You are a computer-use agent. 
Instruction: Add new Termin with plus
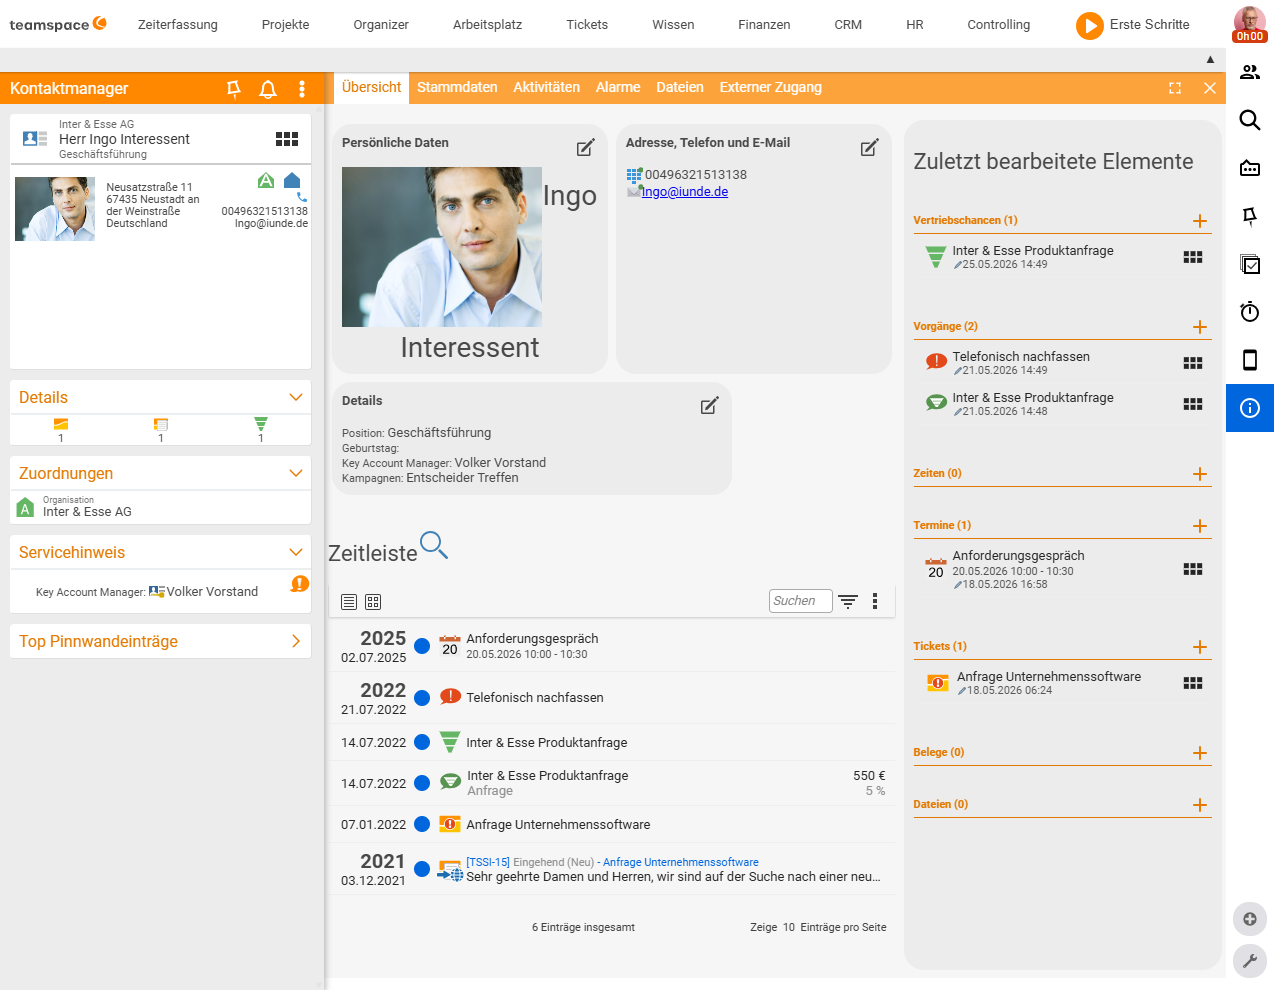coord(1200,526)
